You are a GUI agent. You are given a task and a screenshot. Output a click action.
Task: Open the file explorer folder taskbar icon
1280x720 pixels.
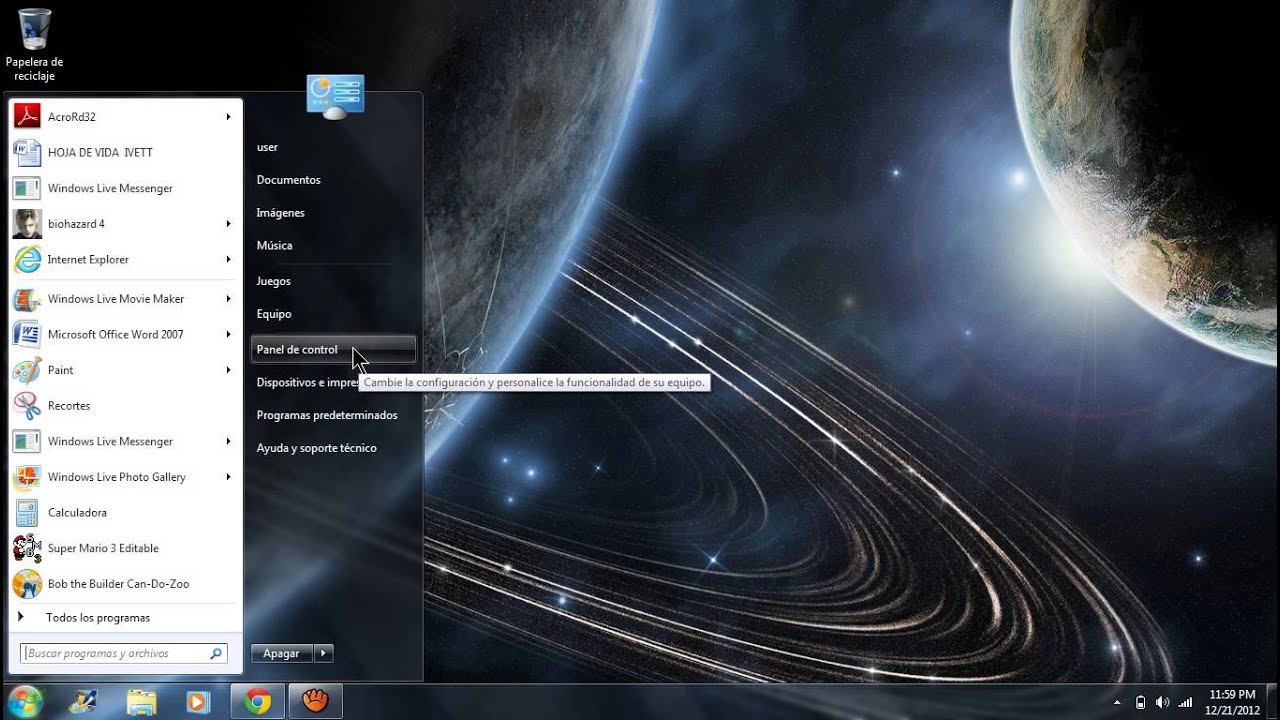(x=141, y=702)
